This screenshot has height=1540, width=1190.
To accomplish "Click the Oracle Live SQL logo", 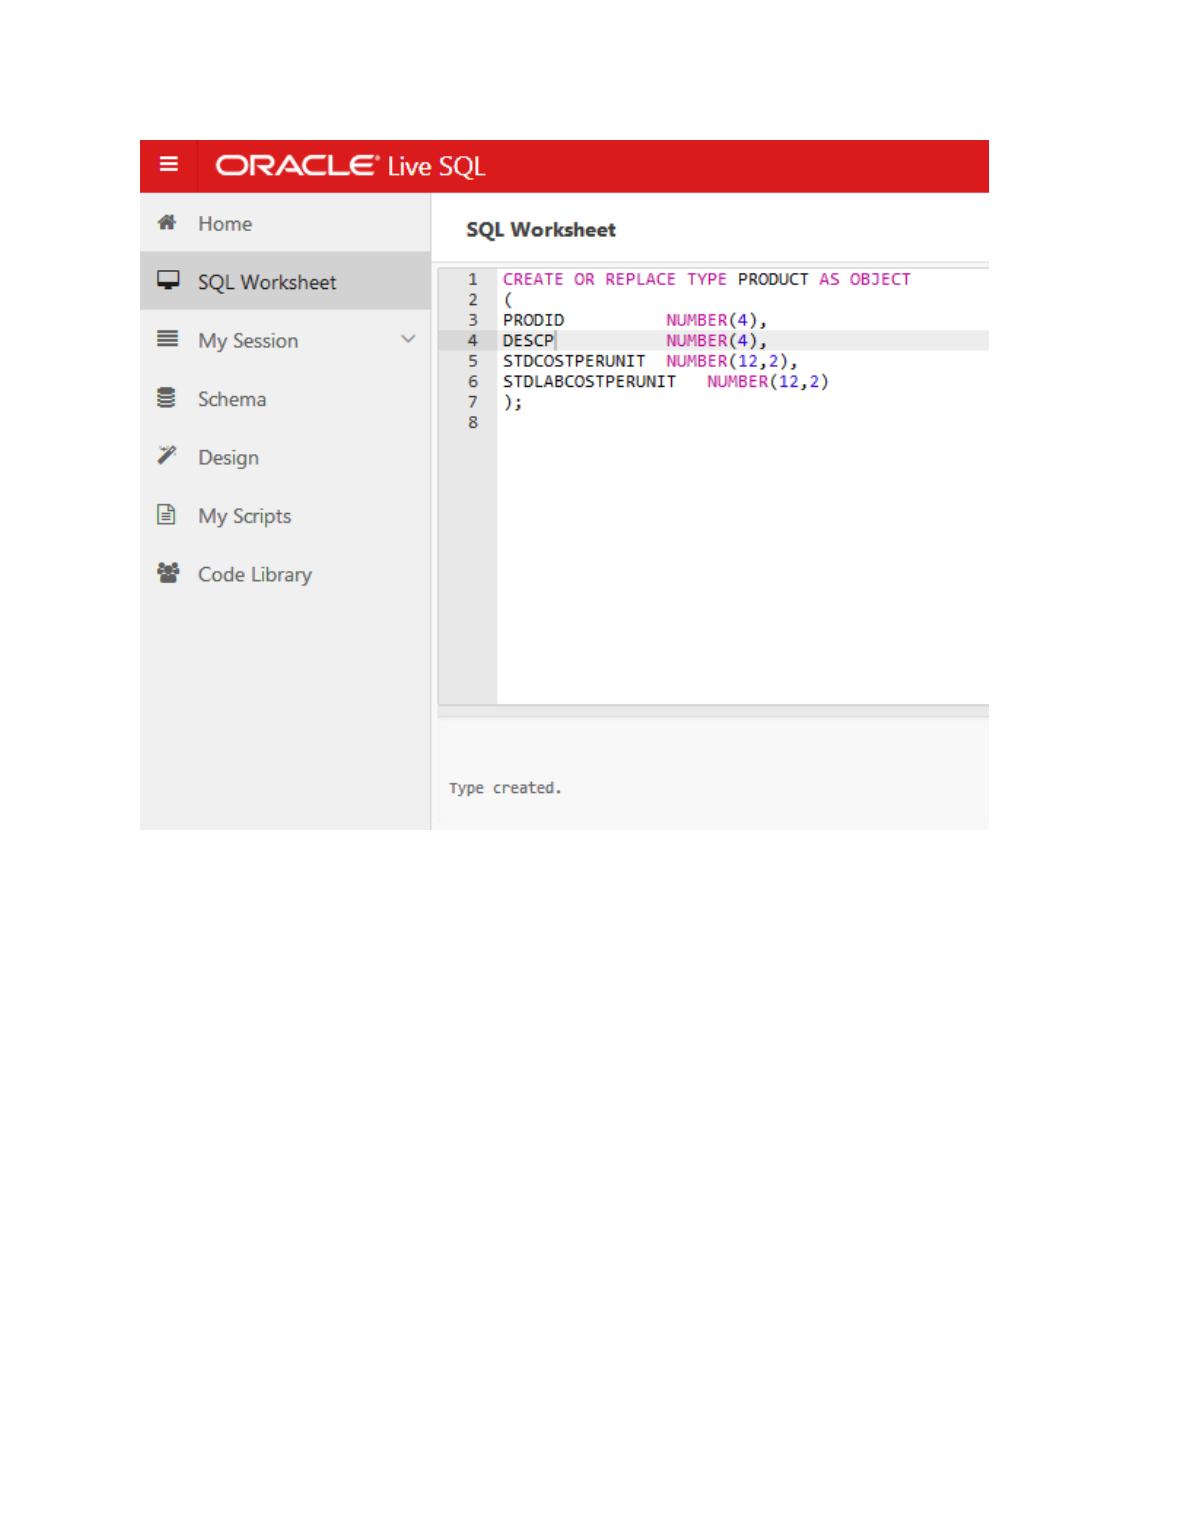I will pos(350,166).
